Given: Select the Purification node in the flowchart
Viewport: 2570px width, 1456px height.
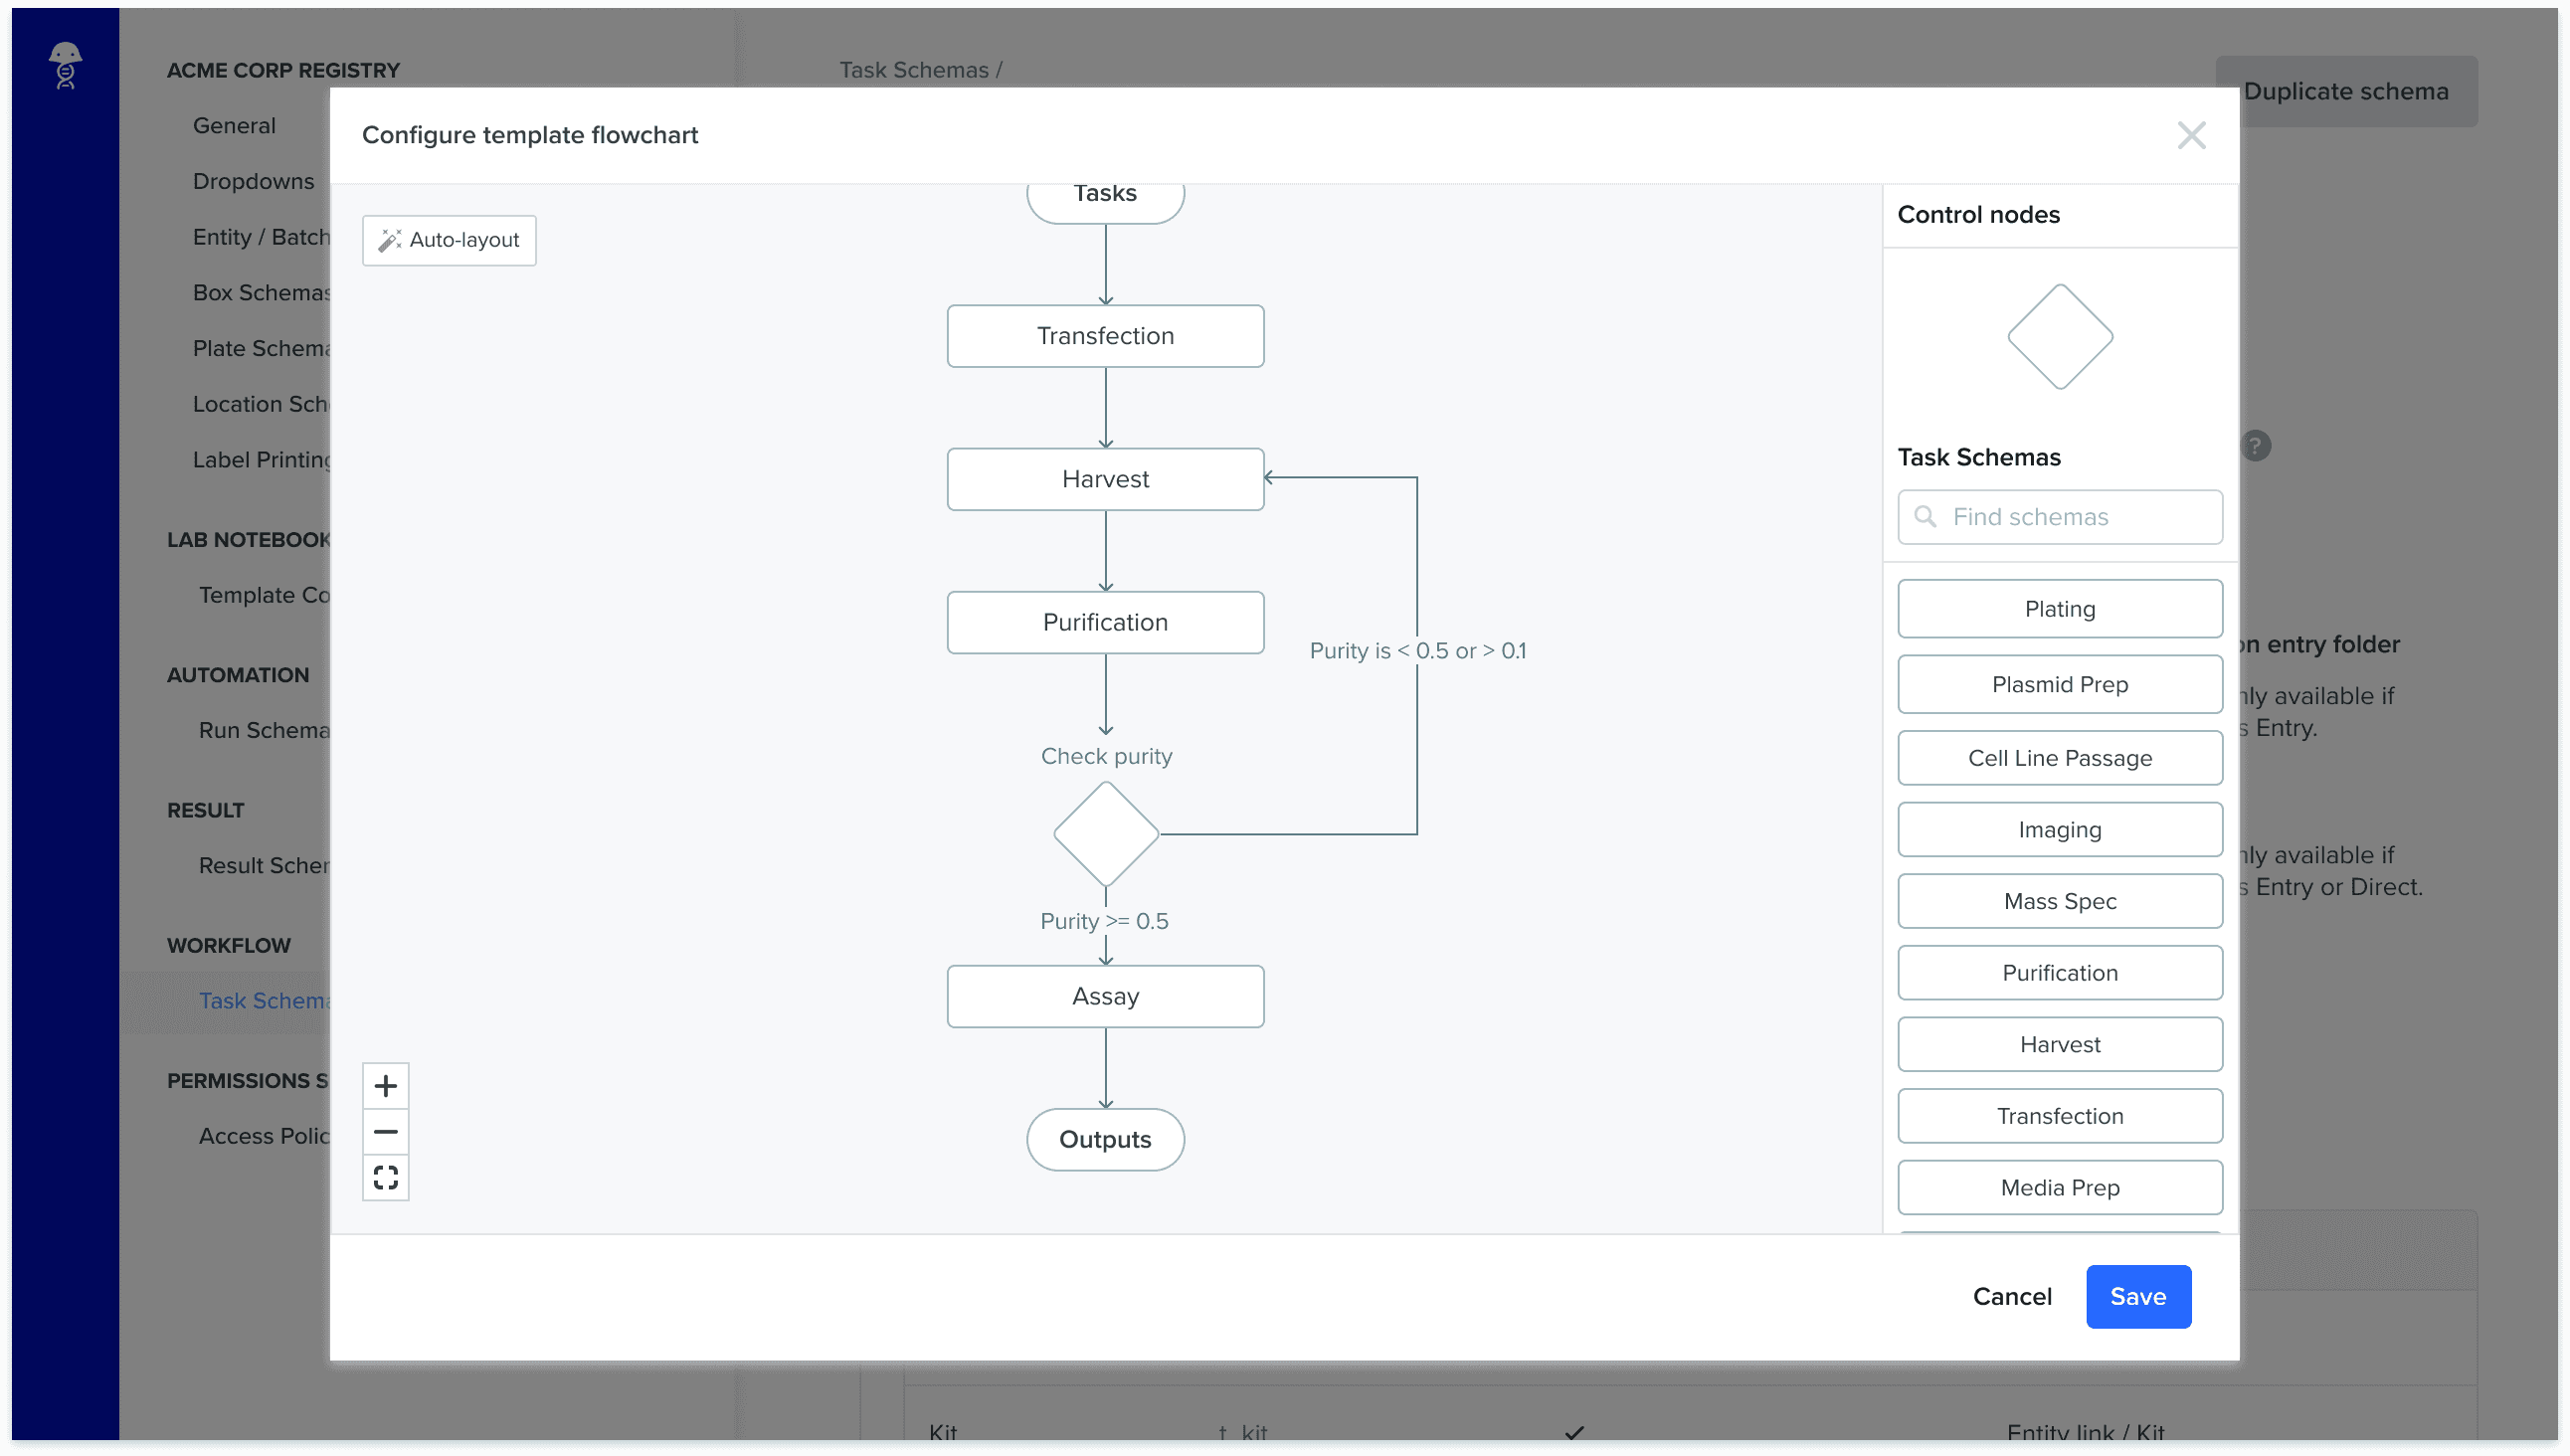Looking at the screenshot, I should 1105,622.
